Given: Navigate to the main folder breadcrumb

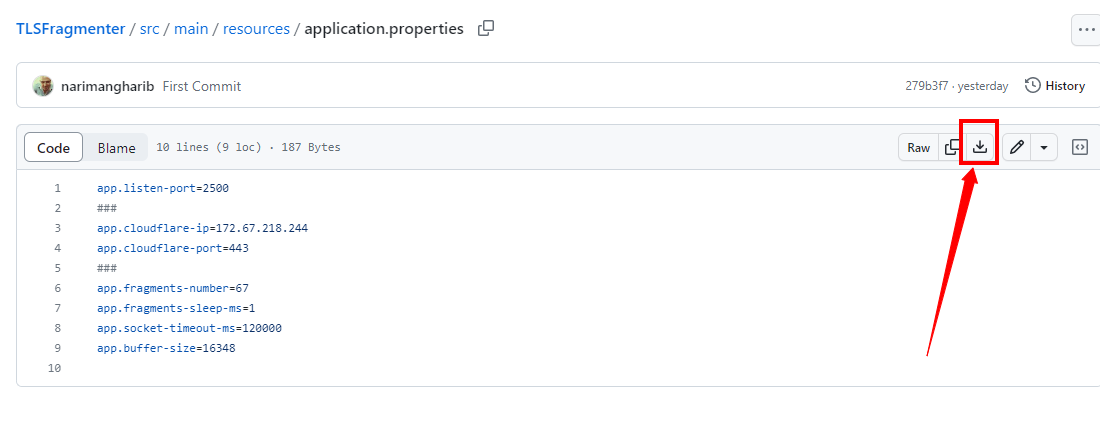Looking at the screenshot, I should 191,29.
